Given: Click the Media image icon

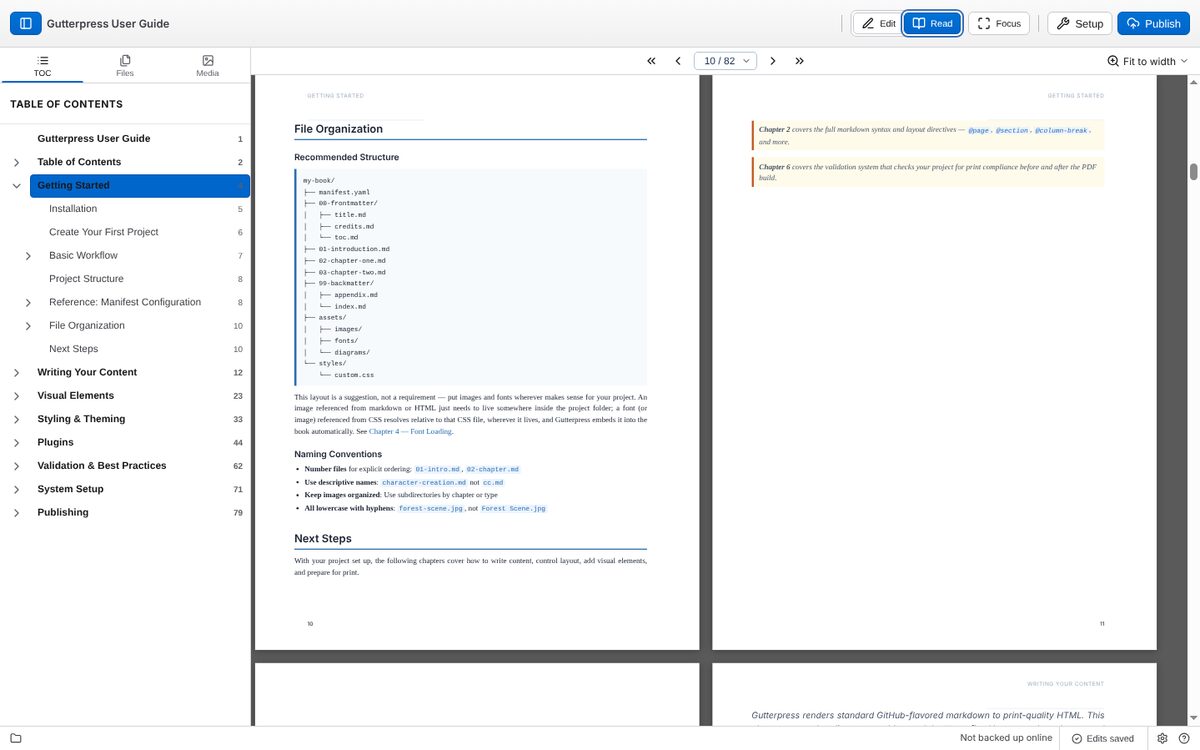Looking at the screenshot, I should point(207,60).
